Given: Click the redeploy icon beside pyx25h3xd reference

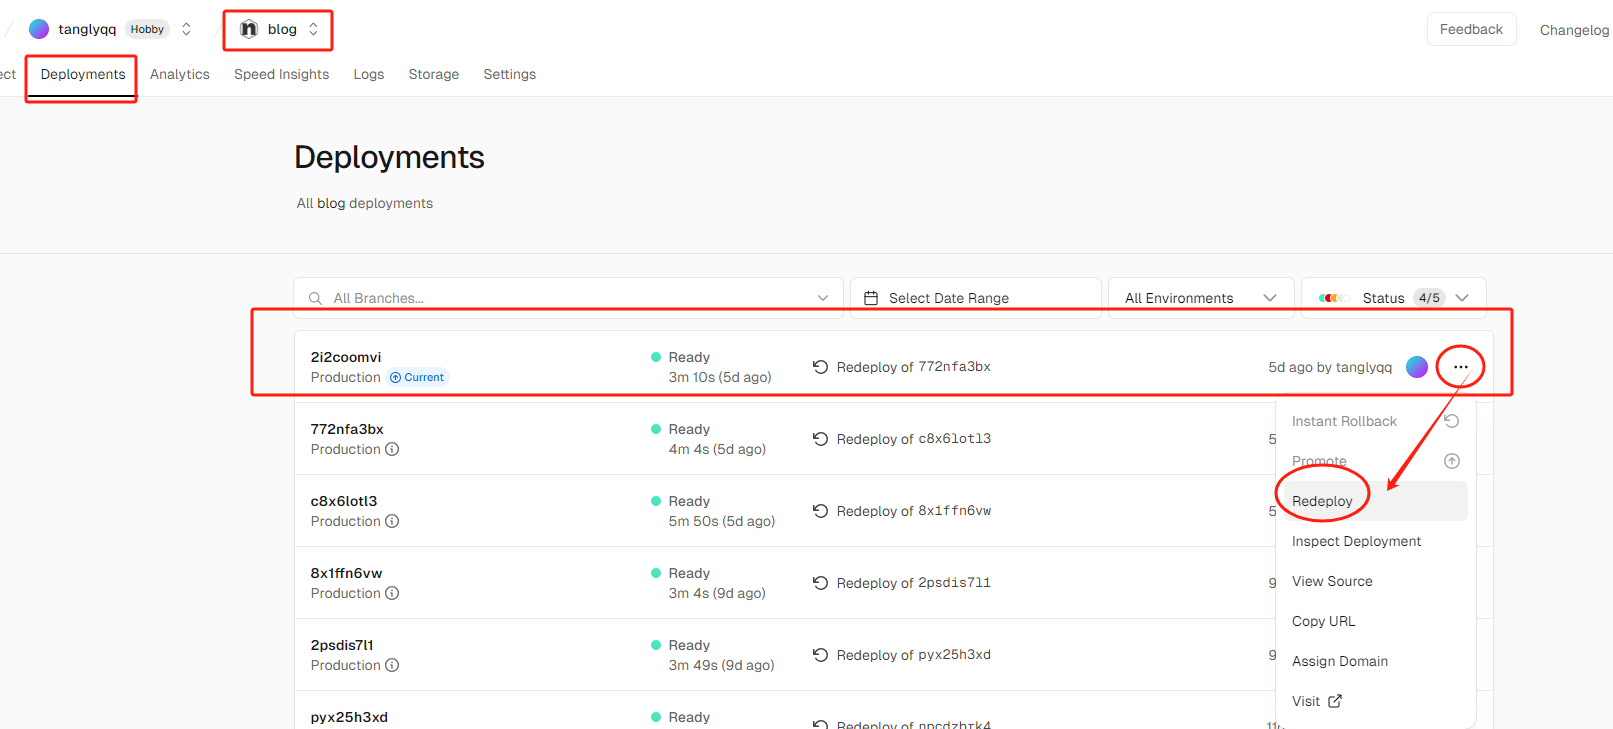Looking at the screenshot, I should click(x=820, y=655).
